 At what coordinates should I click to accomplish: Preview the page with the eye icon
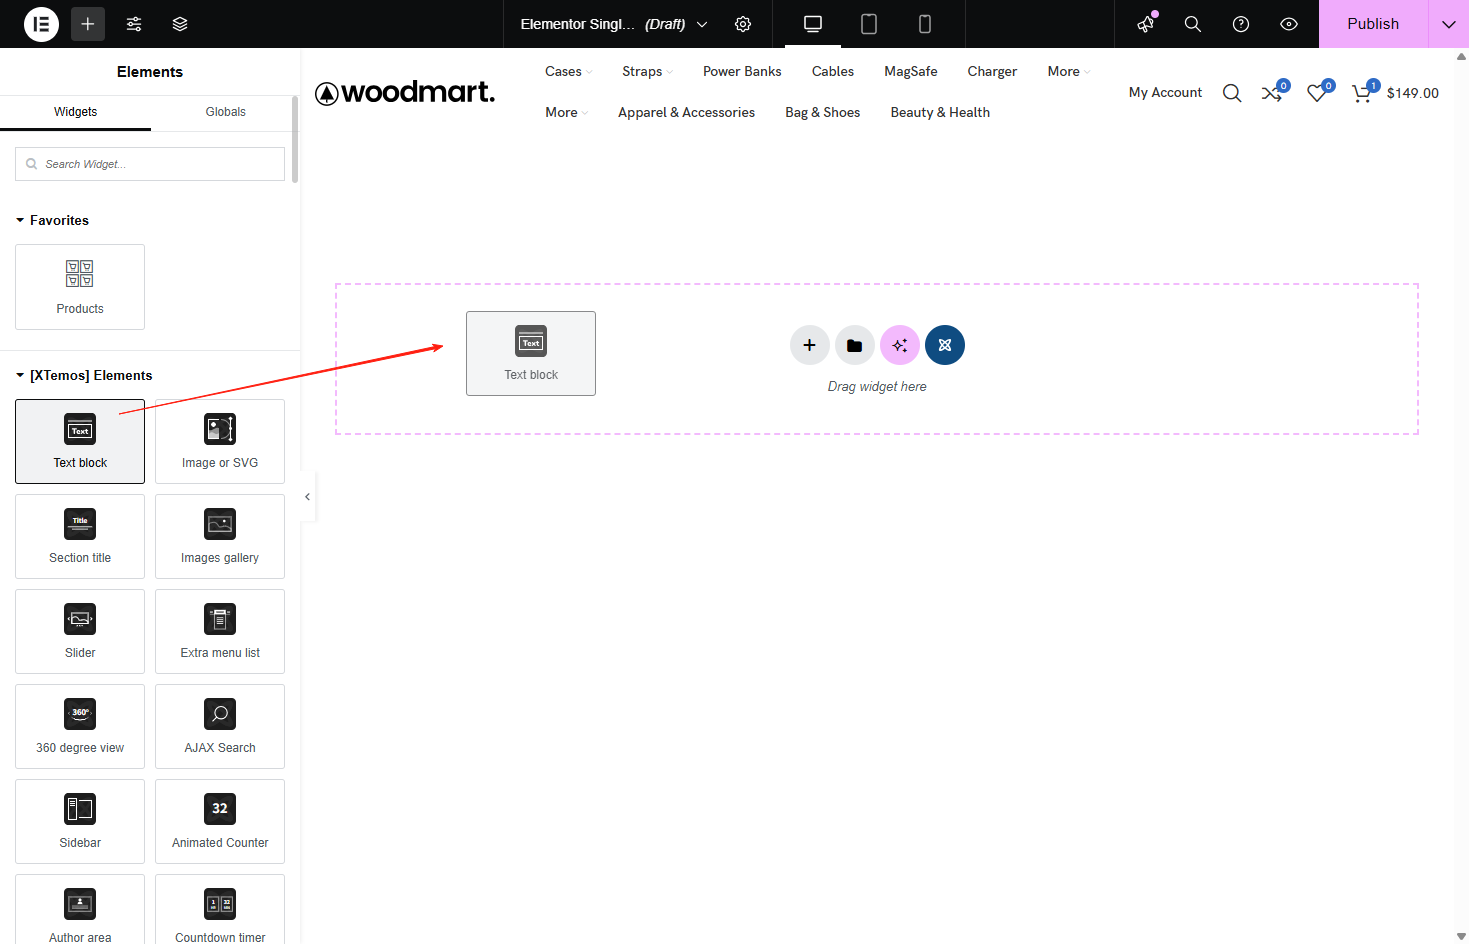1288,23
